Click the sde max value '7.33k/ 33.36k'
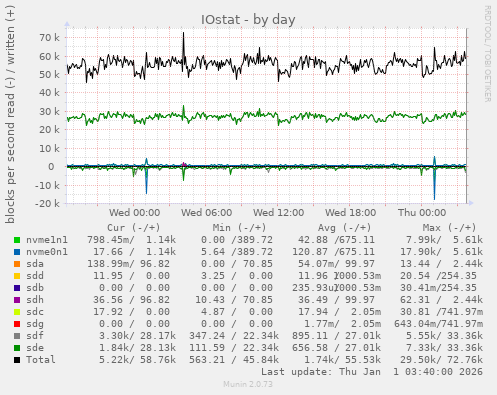Image resolution: width=497 pixels, height=395 pixels. (x=444, y=348)
